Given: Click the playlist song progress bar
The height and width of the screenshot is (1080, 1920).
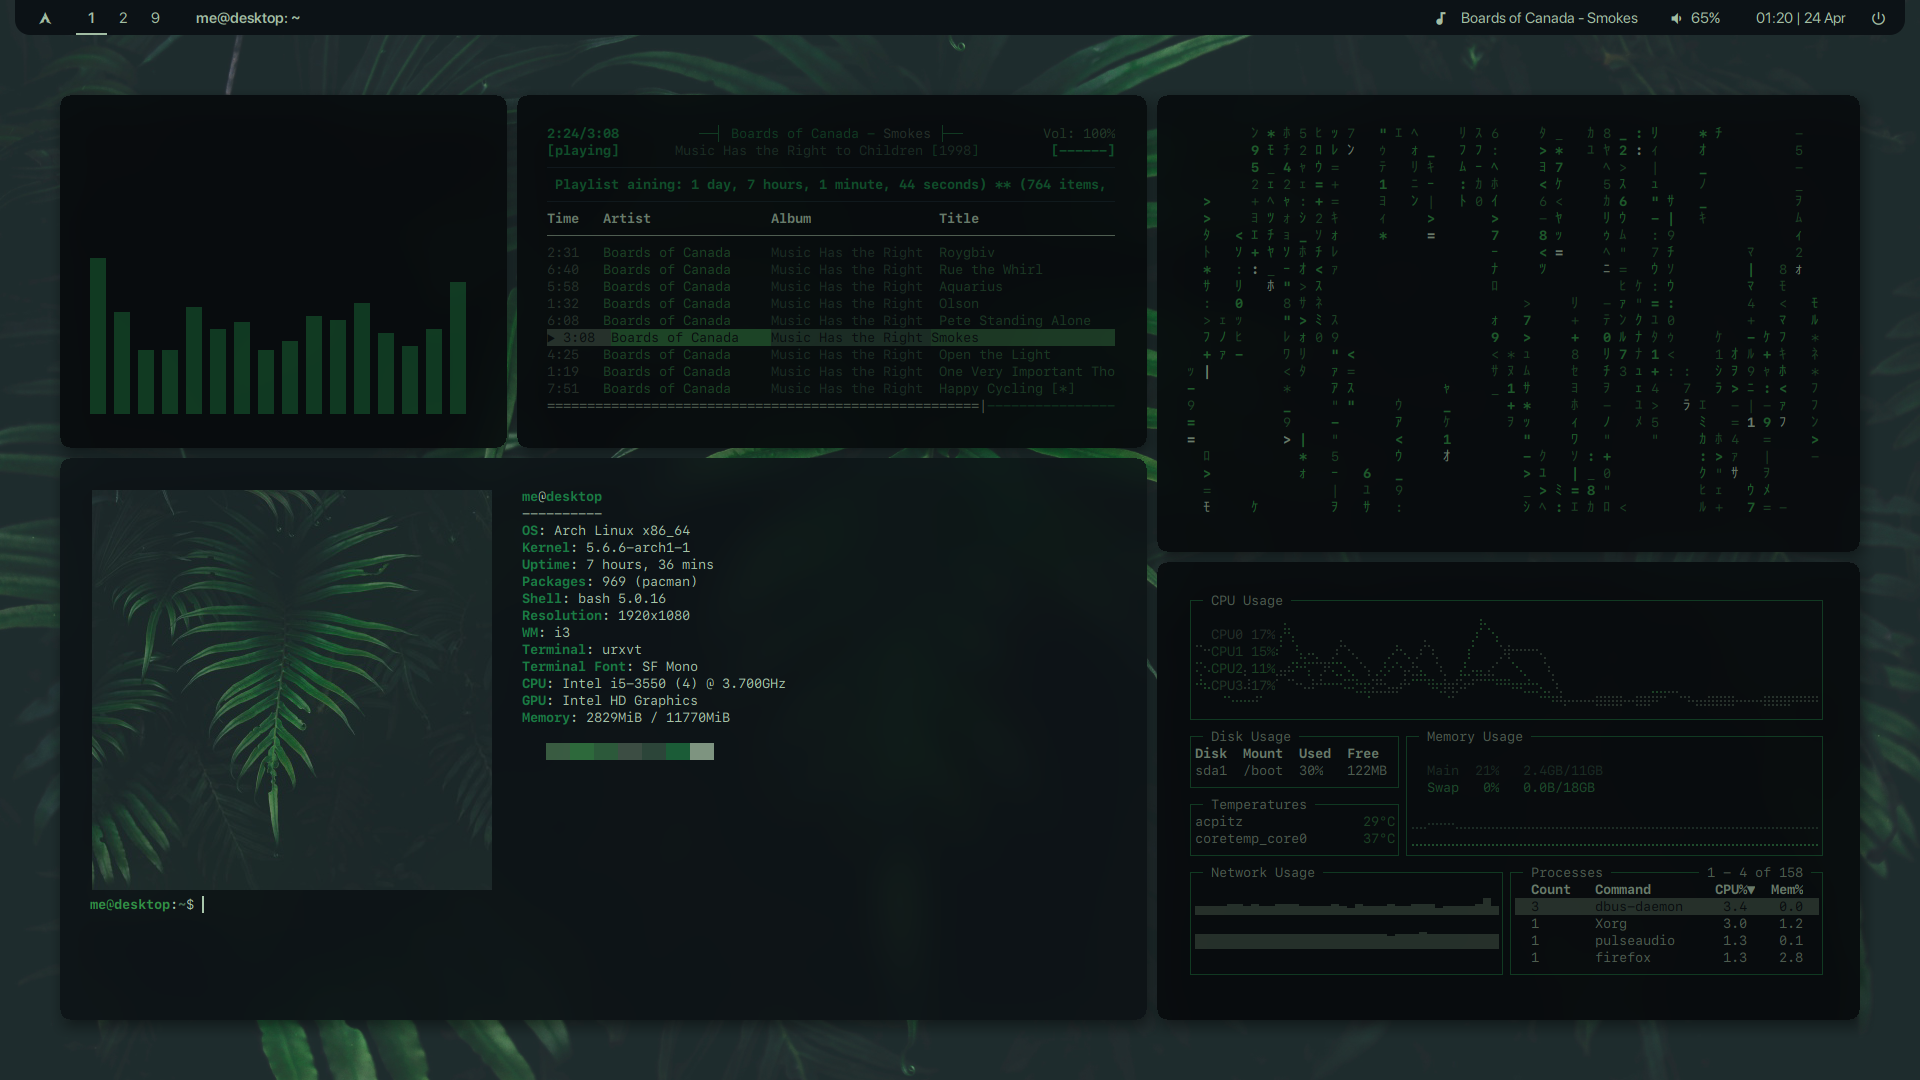Looking at the screenshot, I should [830, 406].
